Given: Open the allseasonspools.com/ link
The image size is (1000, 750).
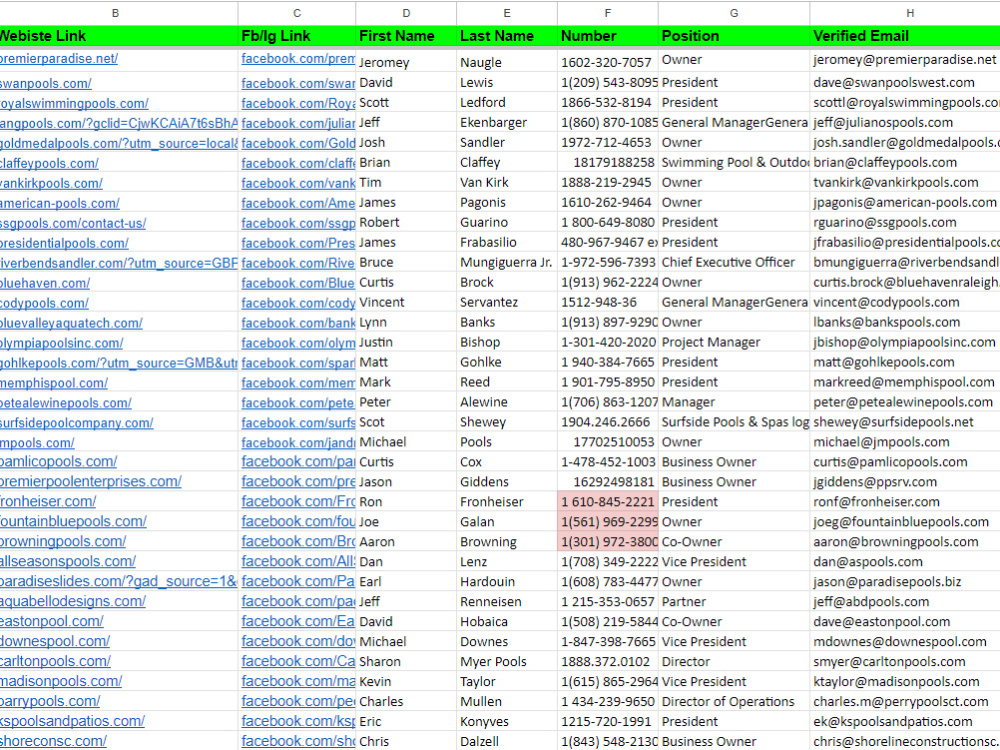Looking at the screenshot, I should (x=68, y=561).
